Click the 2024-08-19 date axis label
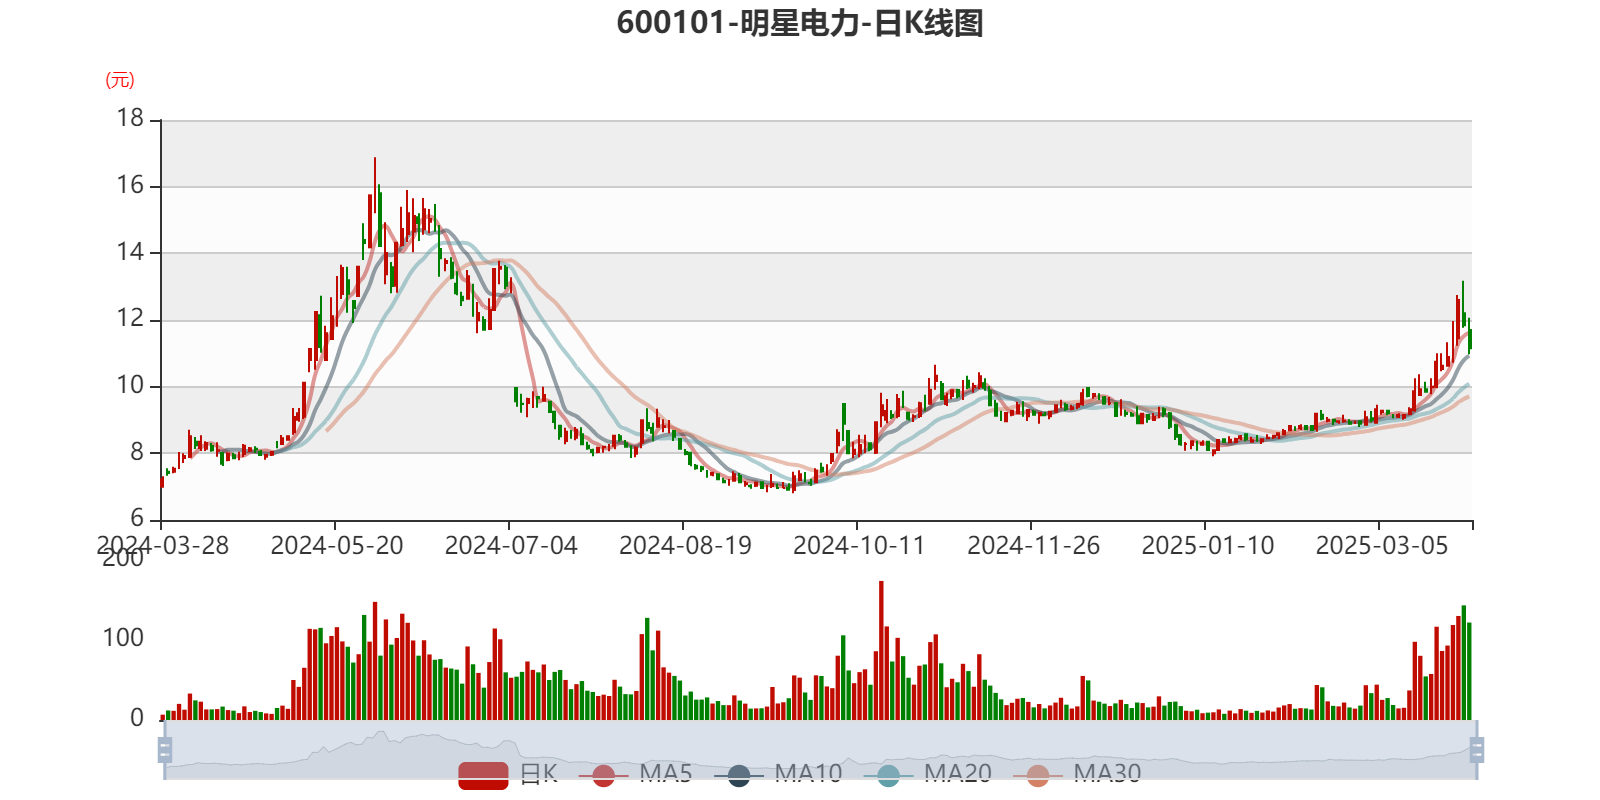 [x=685, y=545]
